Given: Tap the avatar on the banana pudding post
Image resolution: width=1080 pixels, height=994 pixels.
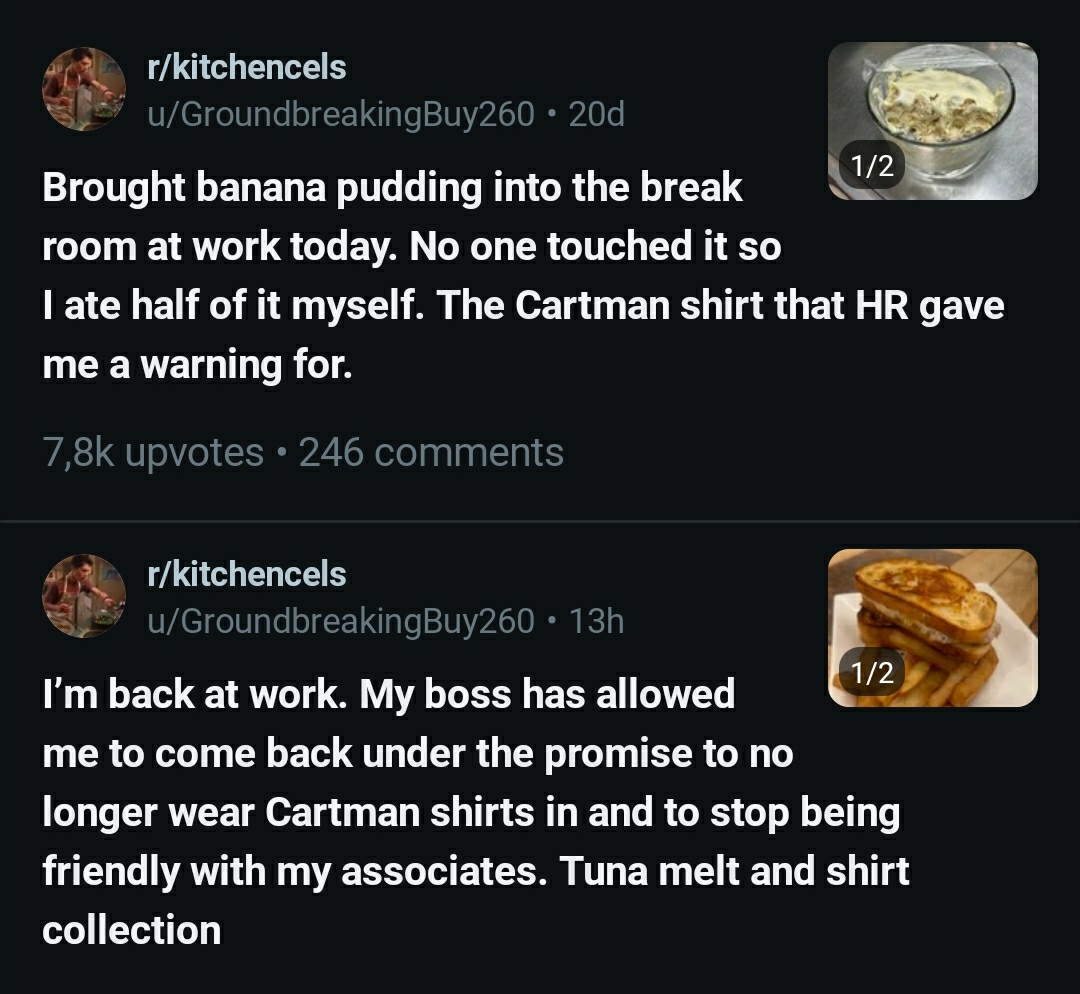Looking at the screenshot, I should [83, 89].
